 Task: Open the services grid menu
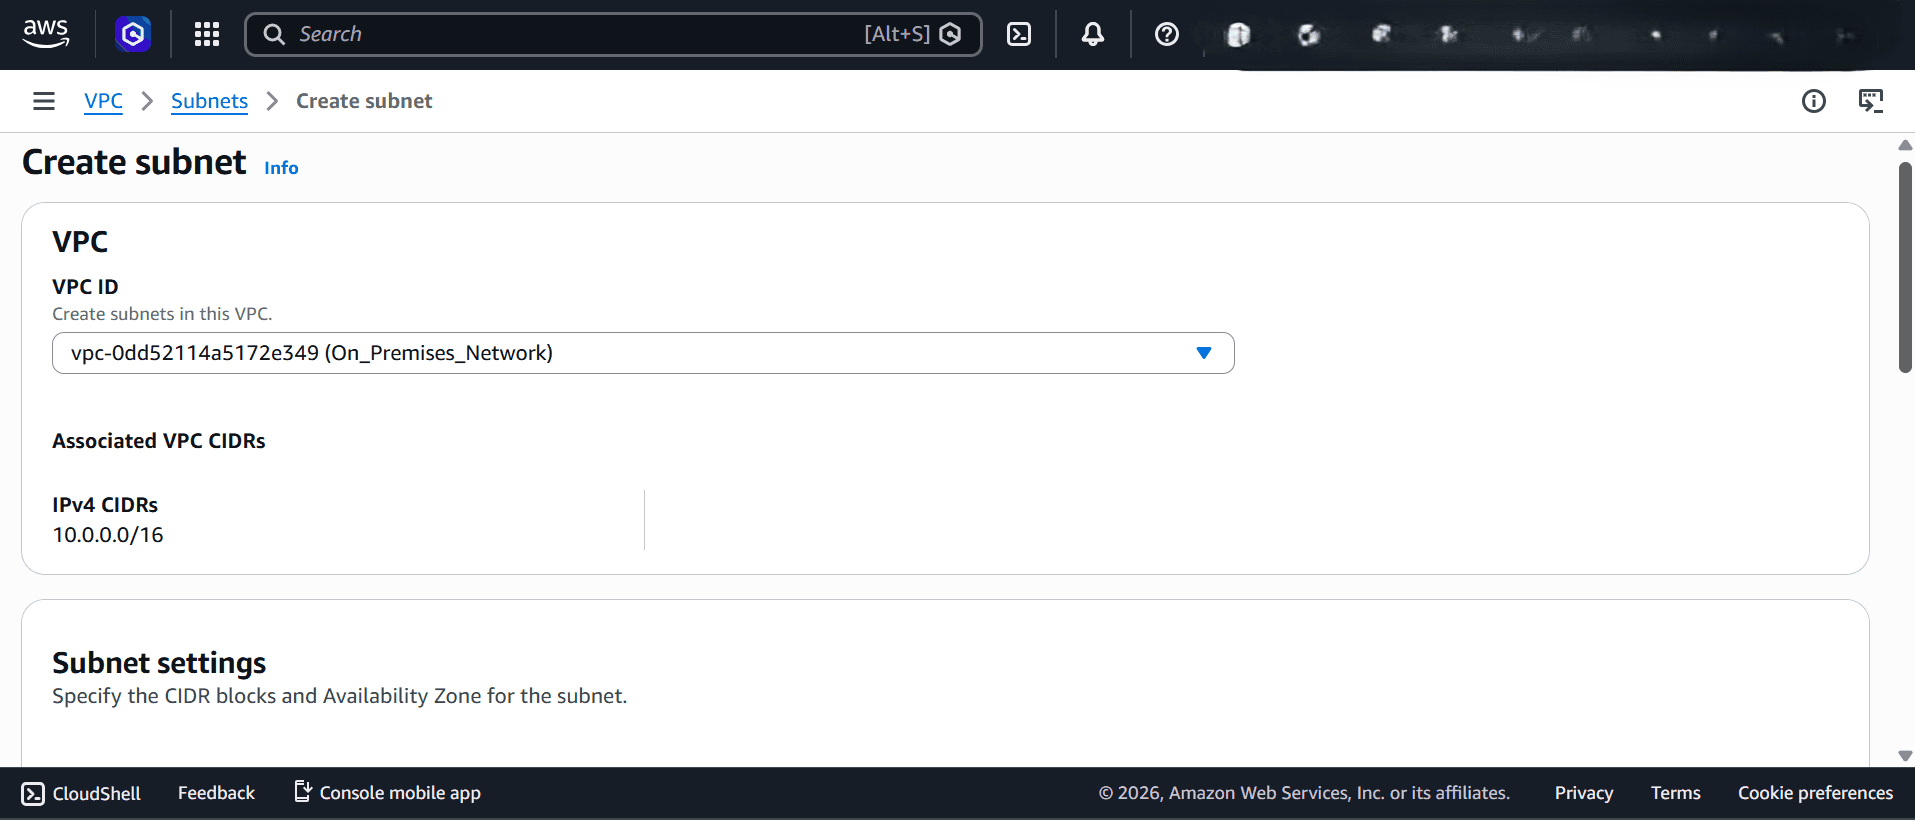207,34
